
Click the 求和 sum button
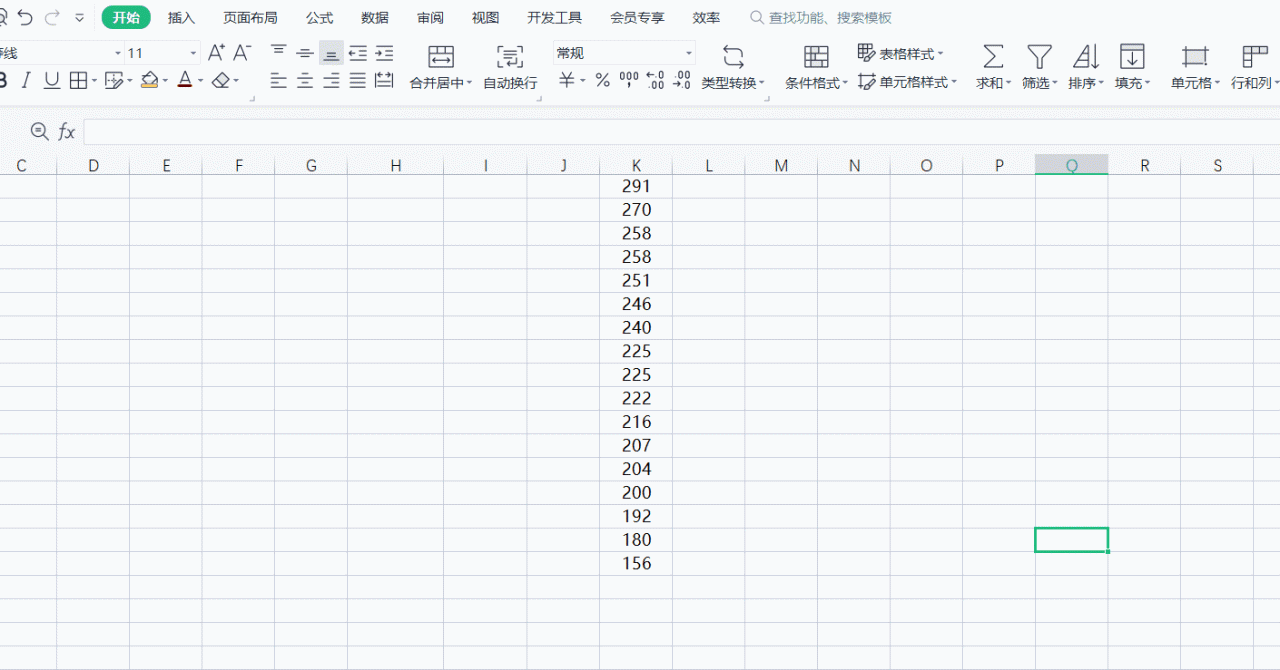tap(993, 68)
